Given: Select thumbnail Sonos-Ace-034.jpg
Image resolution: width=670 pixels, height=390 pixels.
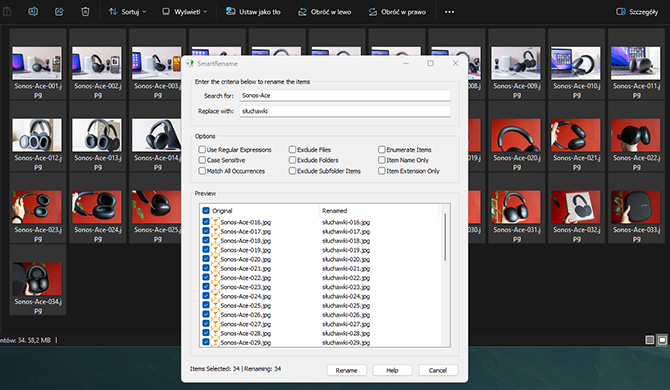Looking at the screenshot, I should [38, 279].
